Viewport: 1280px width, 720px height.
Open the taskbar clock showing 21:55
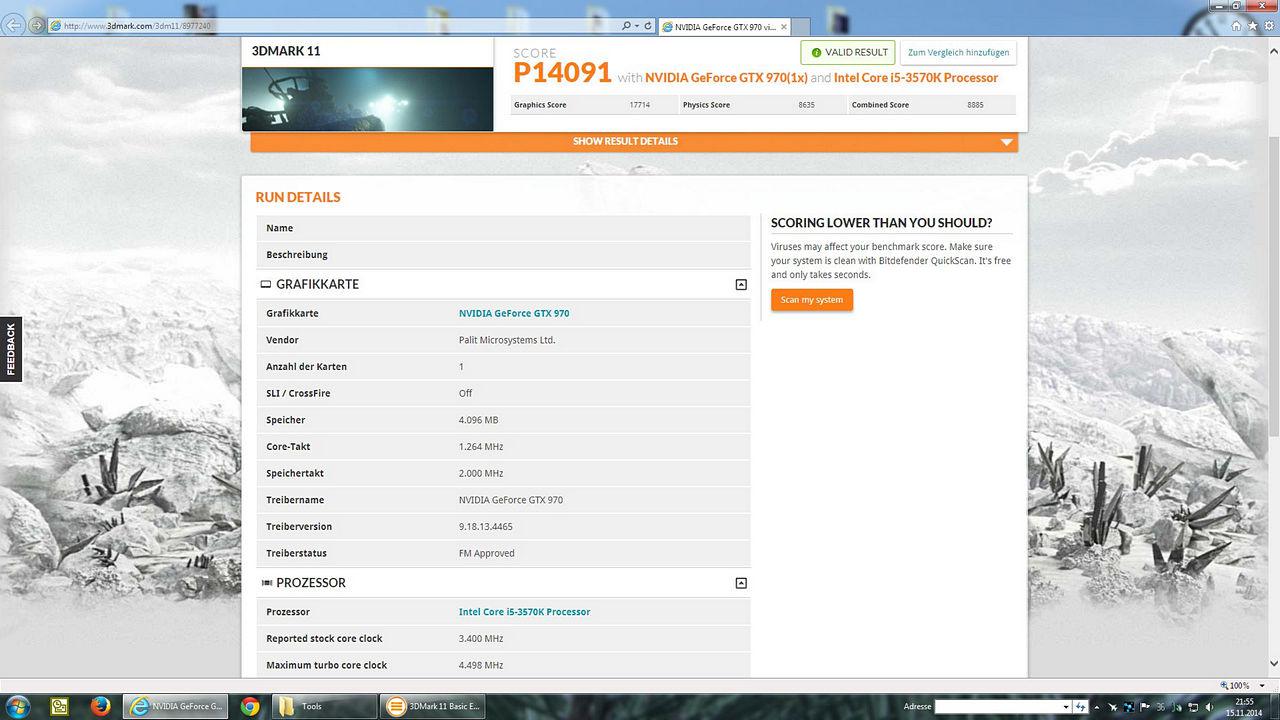pyautogui.click(x=1244, y=707)
